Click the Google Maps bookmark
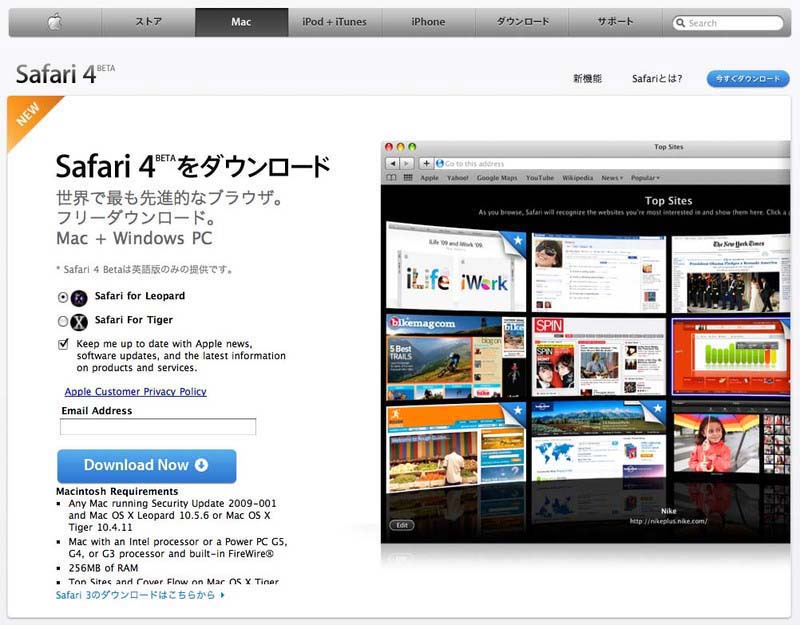Screen dimensions: 800x625 [x=497, y=178]
